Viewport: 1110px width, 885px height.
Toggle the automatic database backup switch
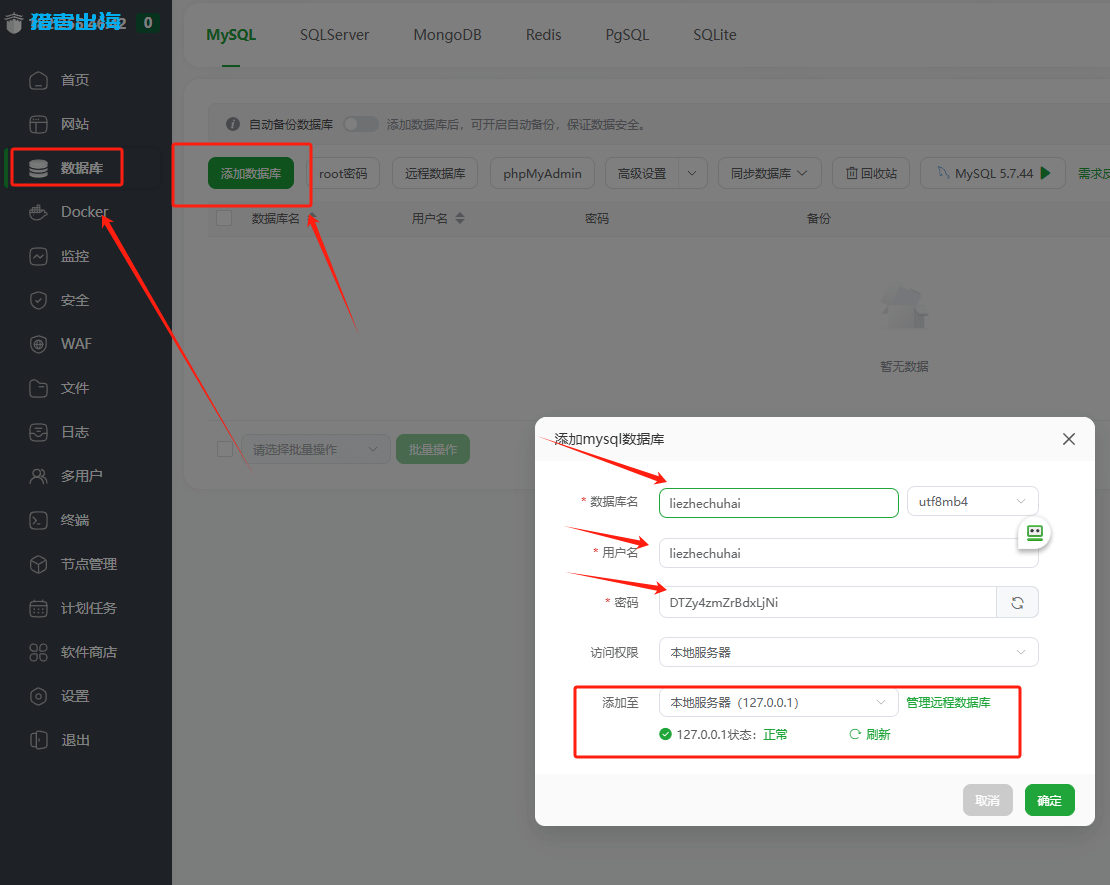click(x=360, y=124)
